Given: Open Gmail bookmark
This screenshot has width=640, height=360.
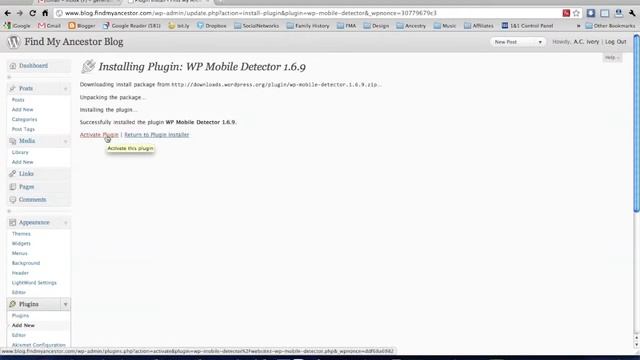Looking at the screenshot, I should tap(49, 26).
